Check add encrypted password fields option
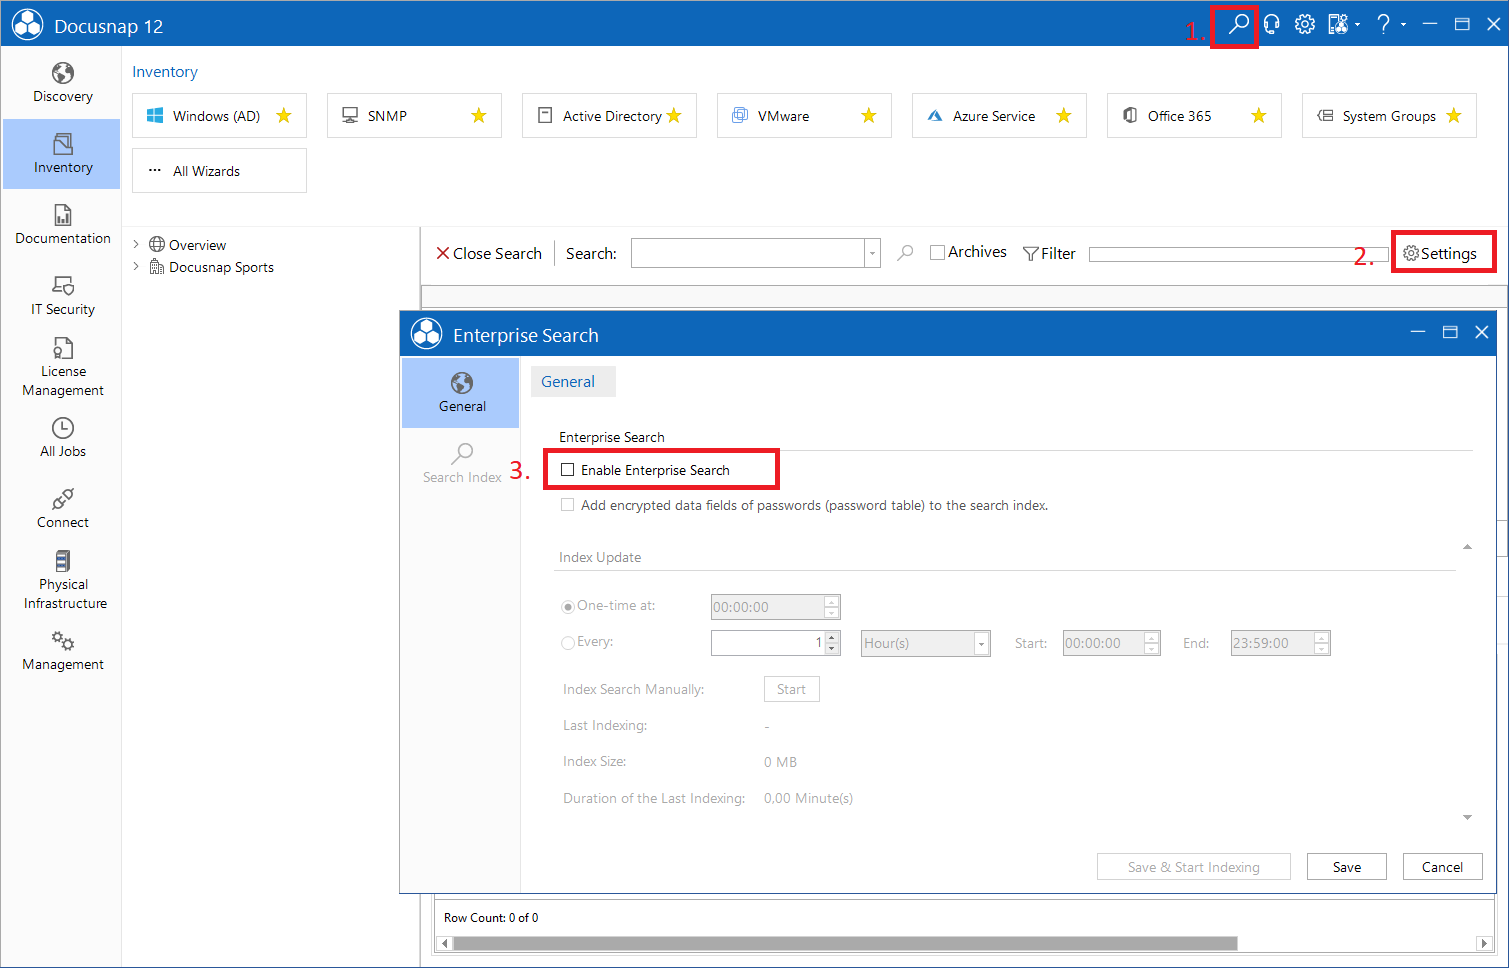 (568, 505)
